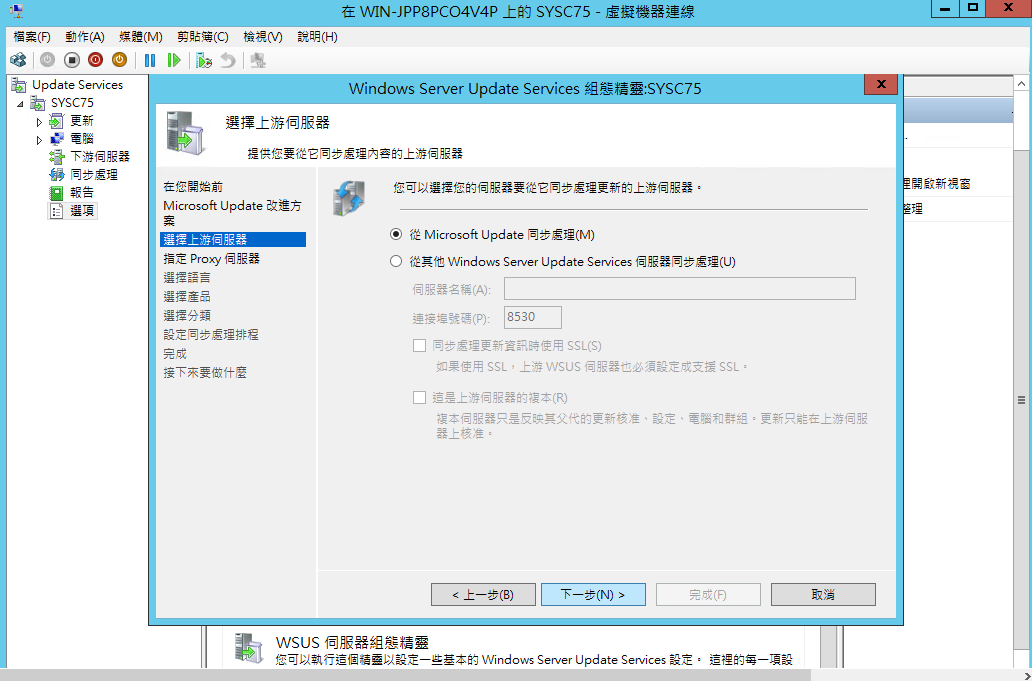Image resolution: width=1032 pixels, height=681 pixels.
Task: Click the wizard header server icon
Action: click(x=186, y=132)
